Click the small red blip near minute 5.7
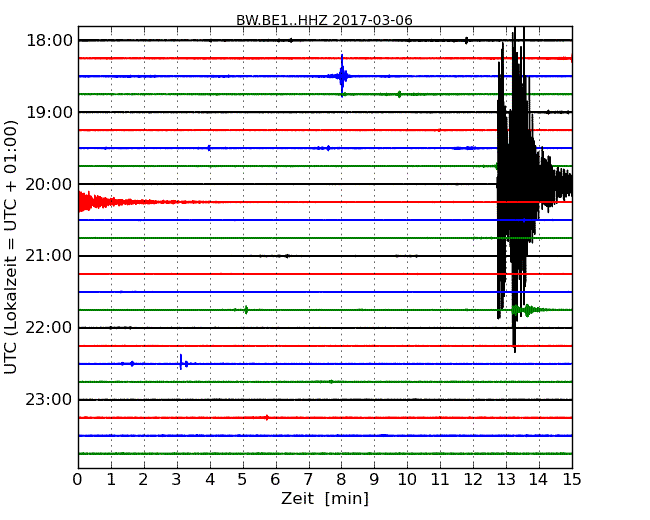 coord(267,418)
